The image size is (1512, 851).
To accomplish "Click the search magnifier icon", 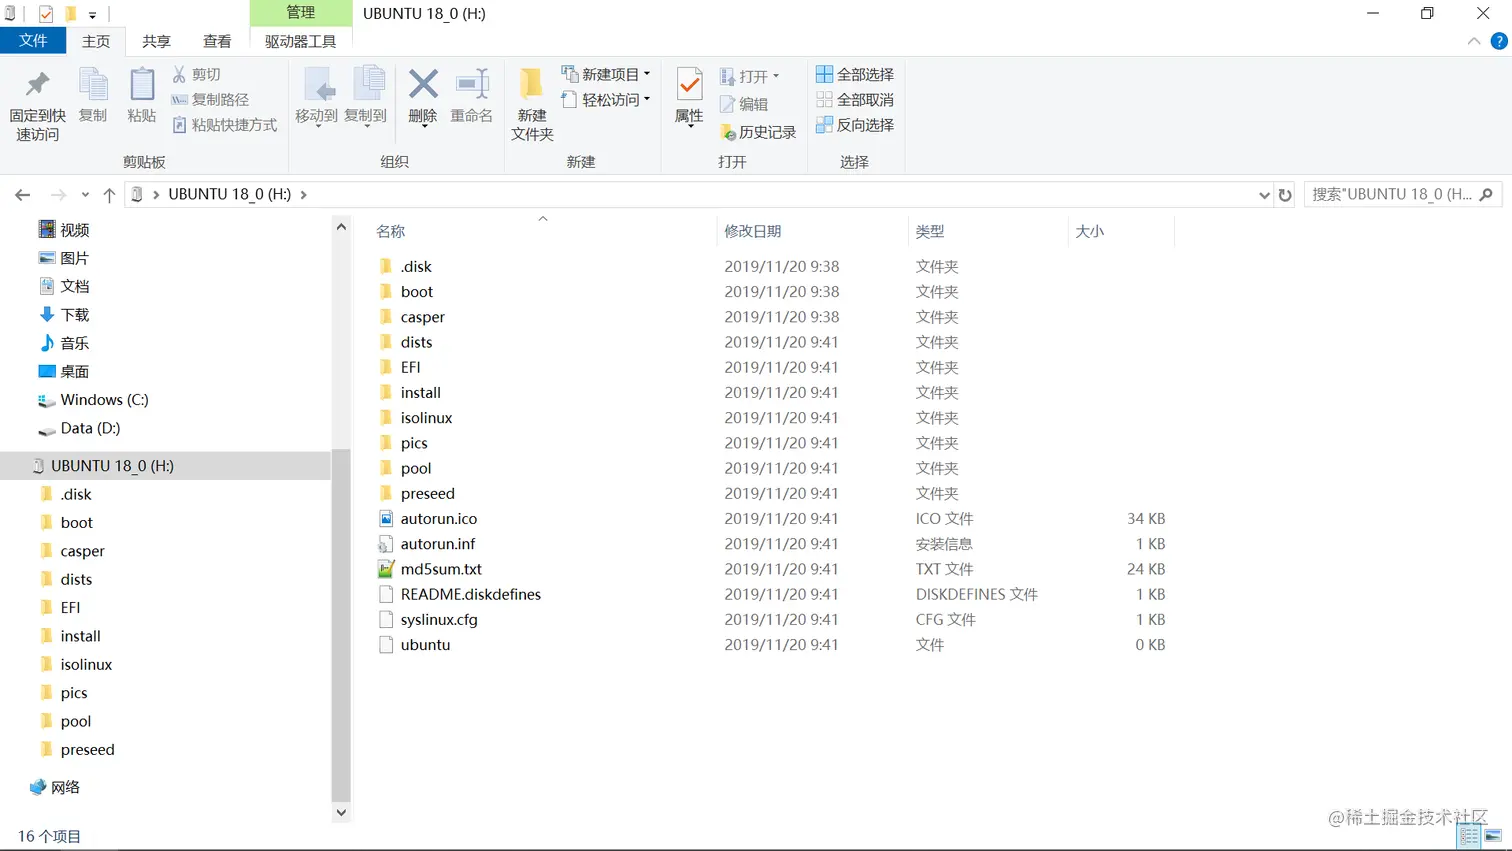I will pos(1486,195).
